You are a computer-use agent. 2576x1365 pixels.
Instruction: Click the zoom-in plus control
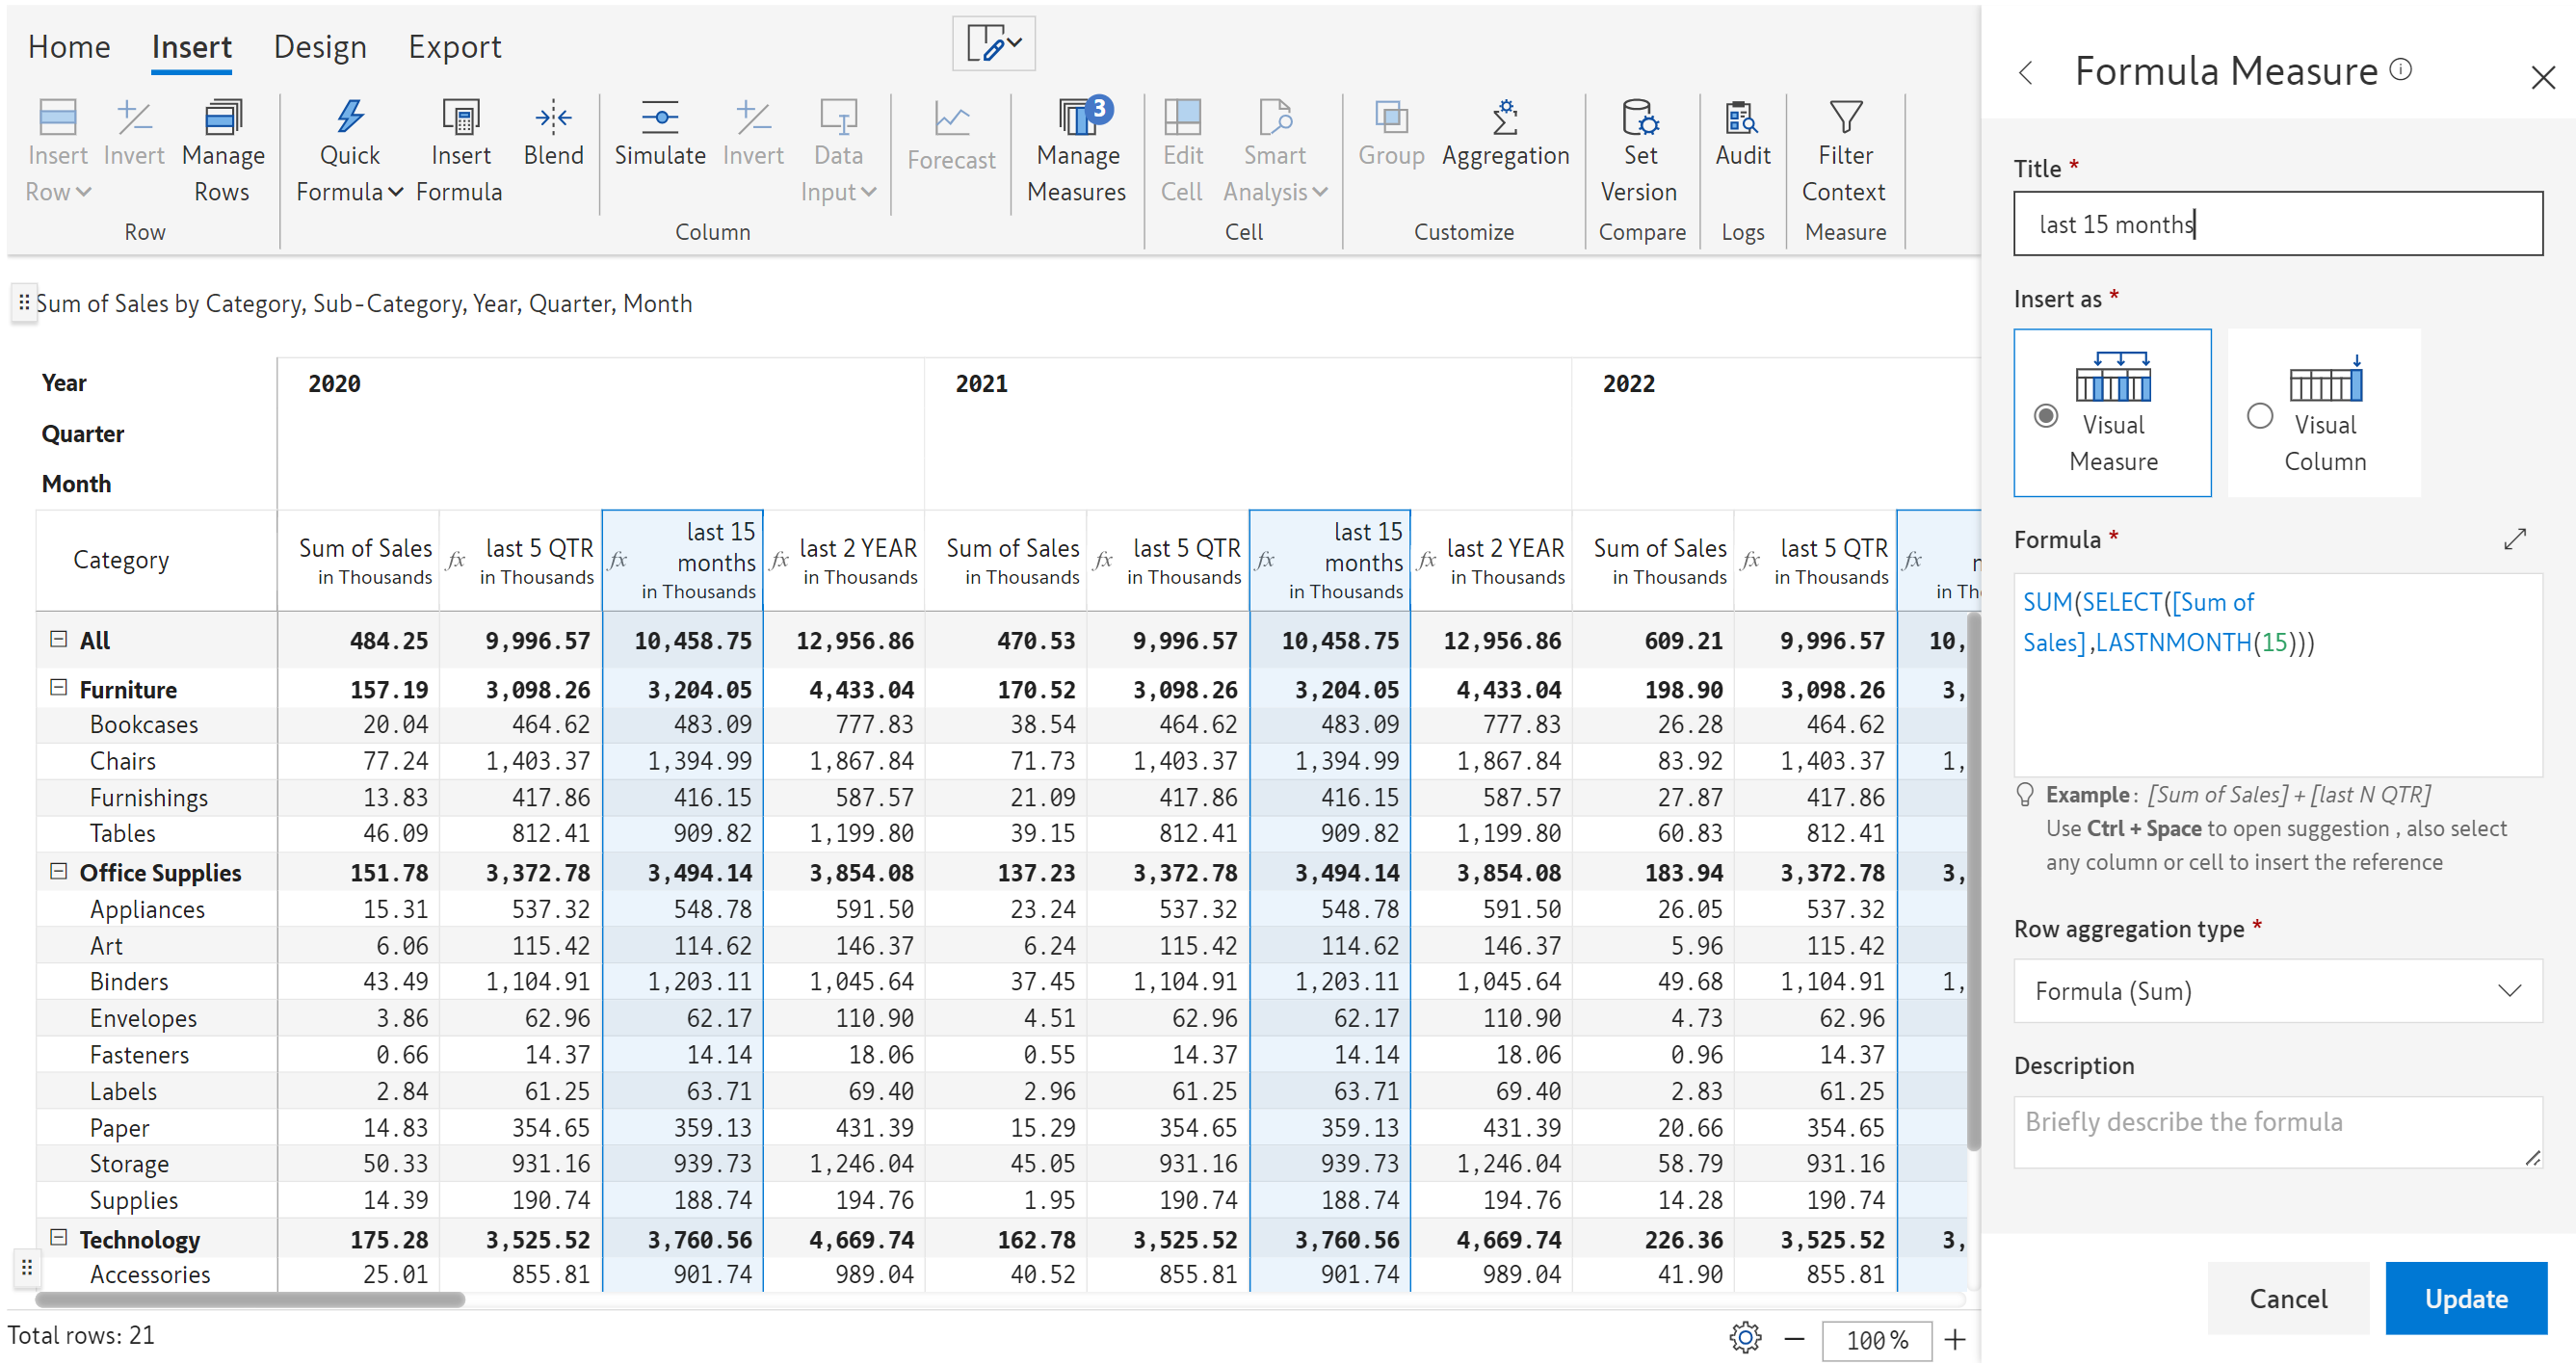pos(1954,1338)
